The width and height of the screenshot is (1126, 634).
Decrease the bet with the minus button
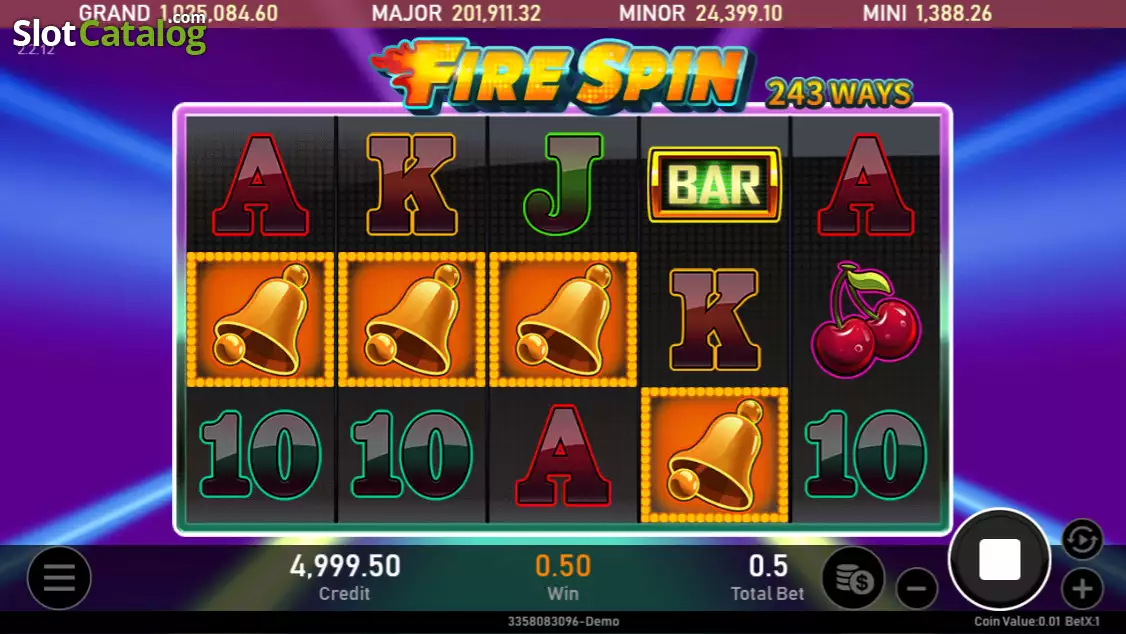[x=916, y=589]
